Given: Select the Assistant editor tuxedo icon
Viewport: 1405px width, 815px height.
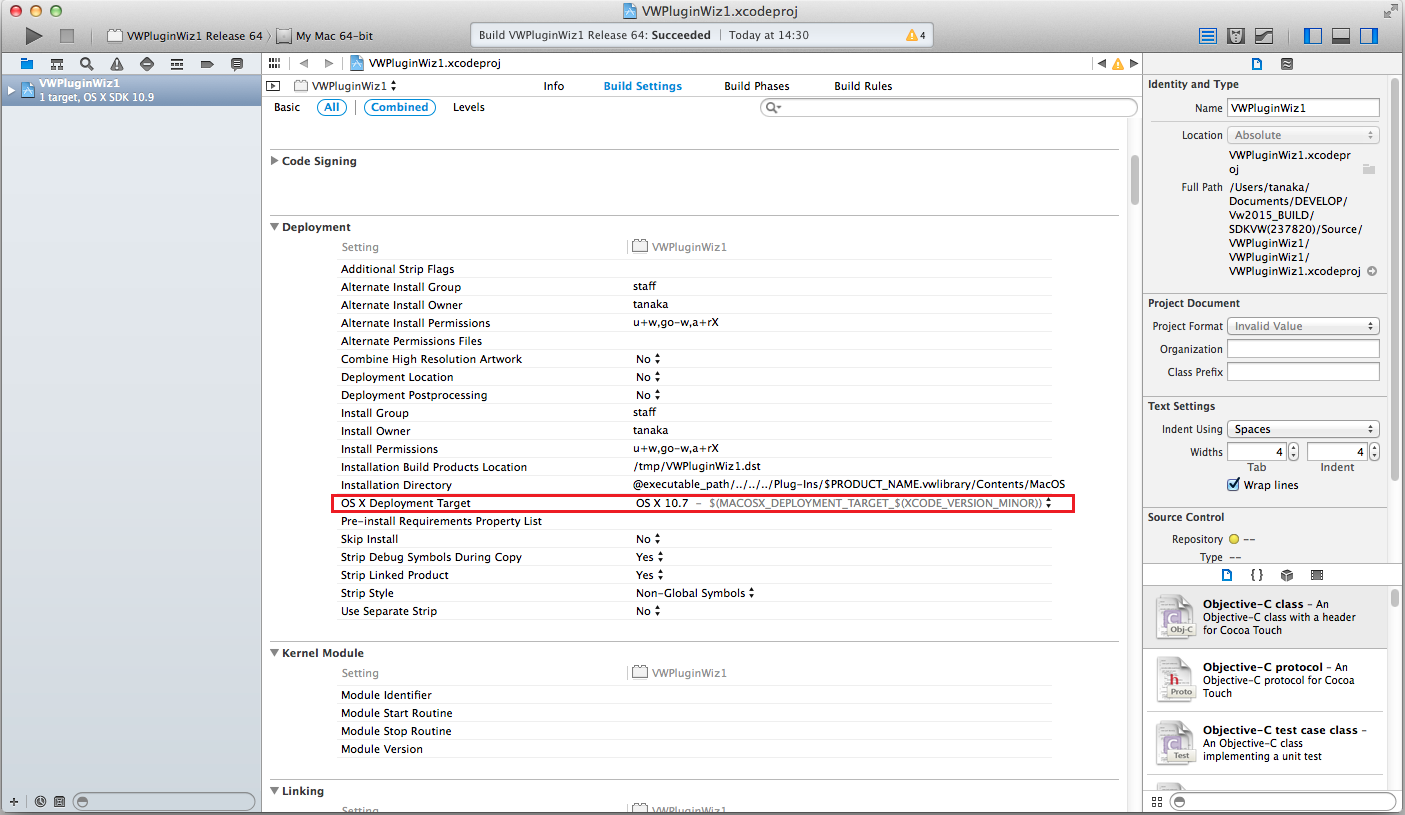Looking at the screenshot, I should click(x=1236, y=36).
